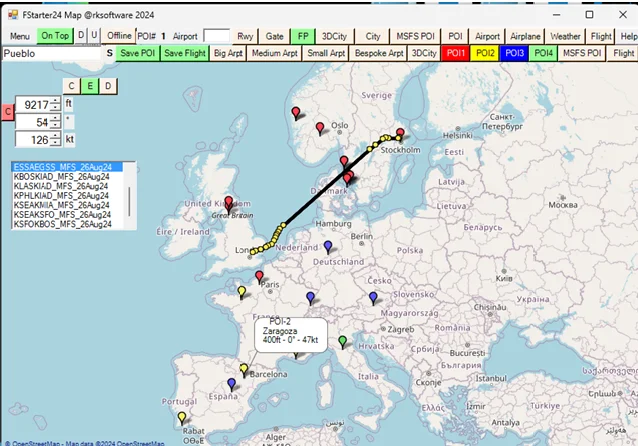Click yellow POI pin near Zaragoza
Viewport: 638px width, 446px height.
coord(244,369)
